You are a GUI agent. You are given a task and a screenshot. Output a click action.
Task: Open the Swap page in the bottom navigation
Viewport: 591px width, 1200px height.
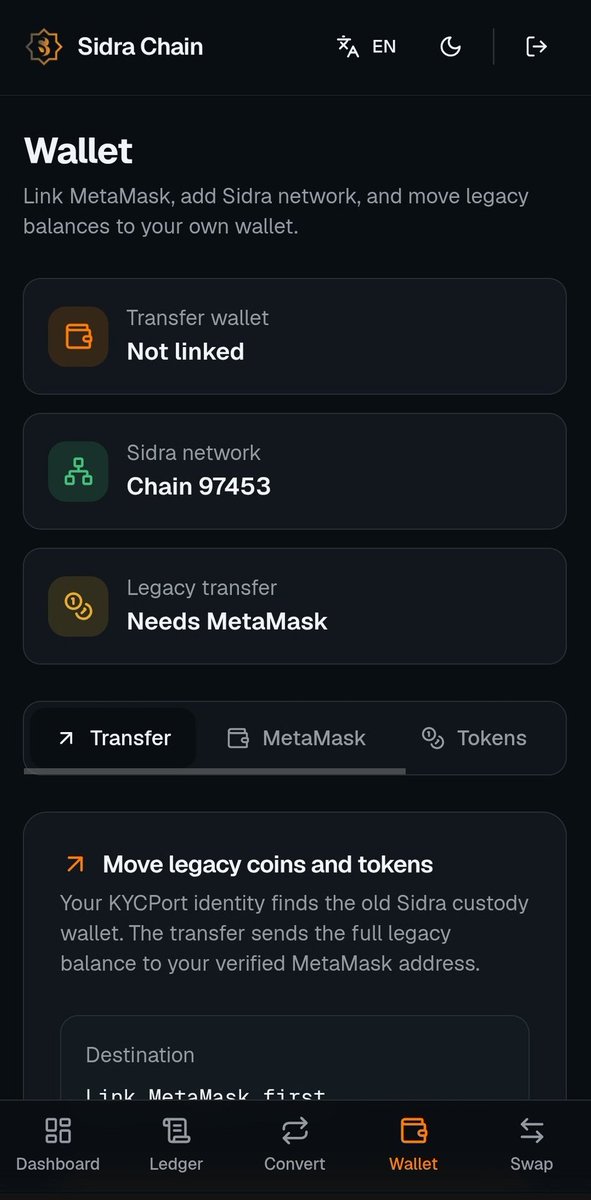[531, 1145]
